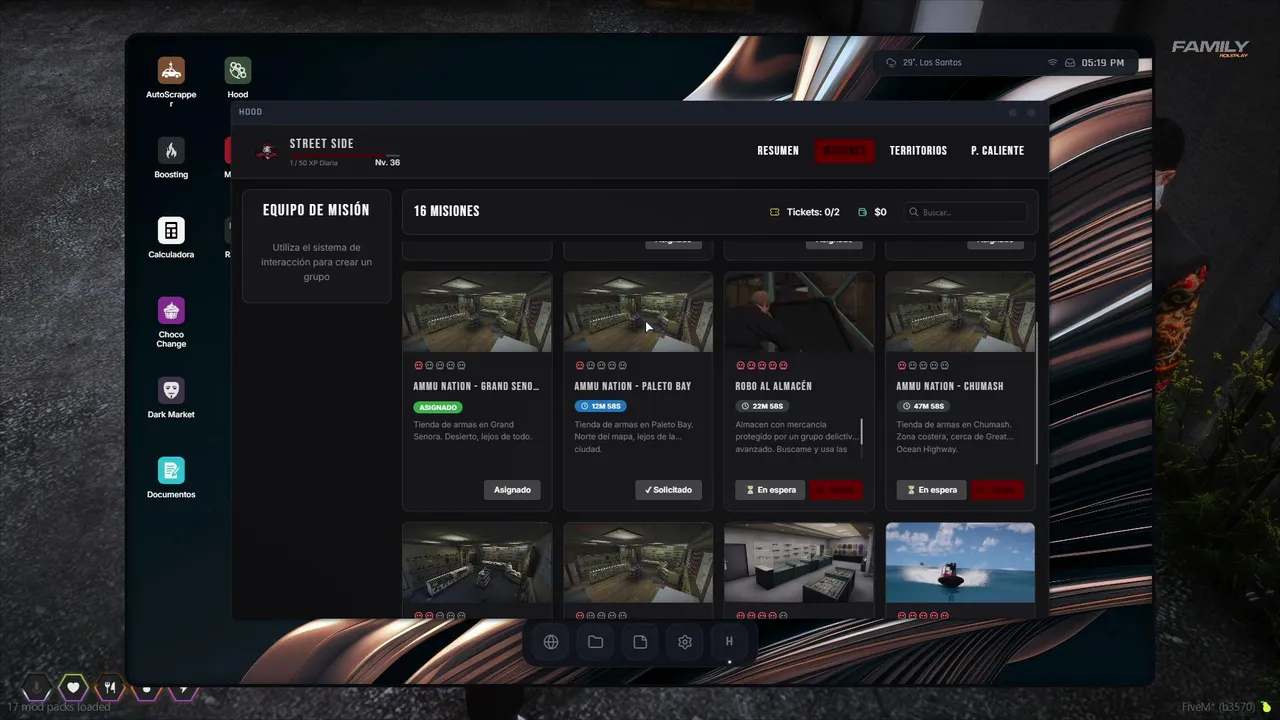
Task: Open the Dark Market app
Action: [171, 390]
